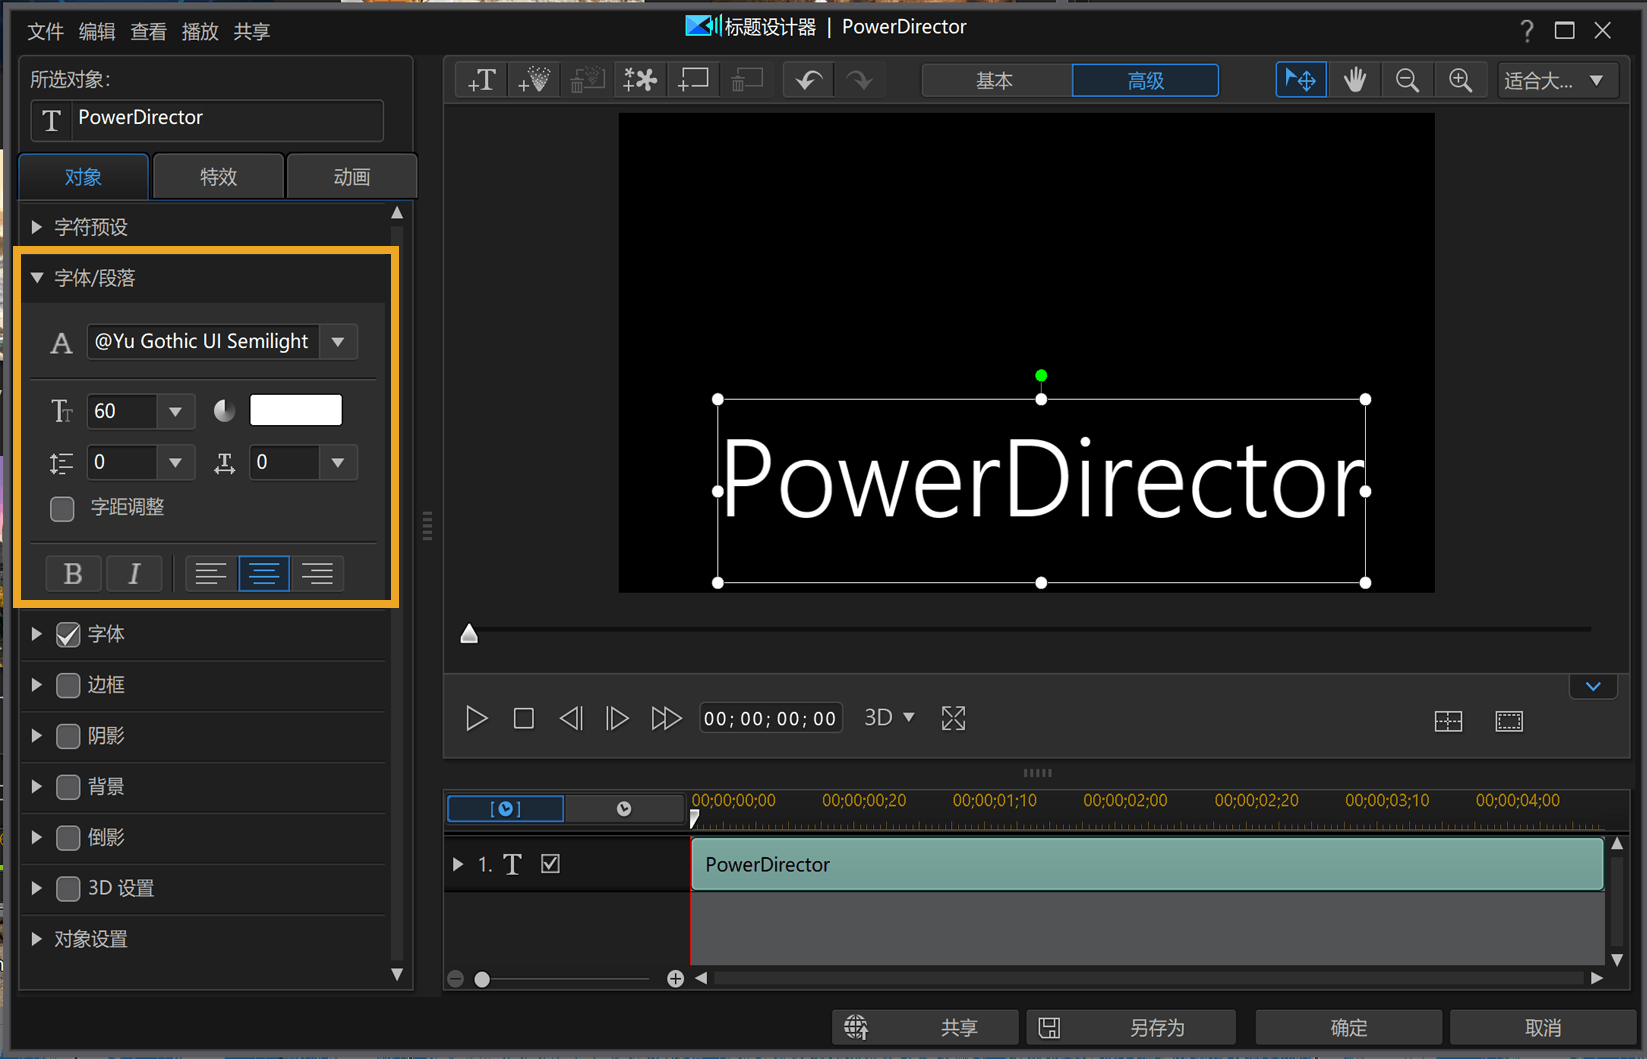Switch to the 特效 tab
This screenshot has height=1059, width=1647.
click(x=218, y=177)
